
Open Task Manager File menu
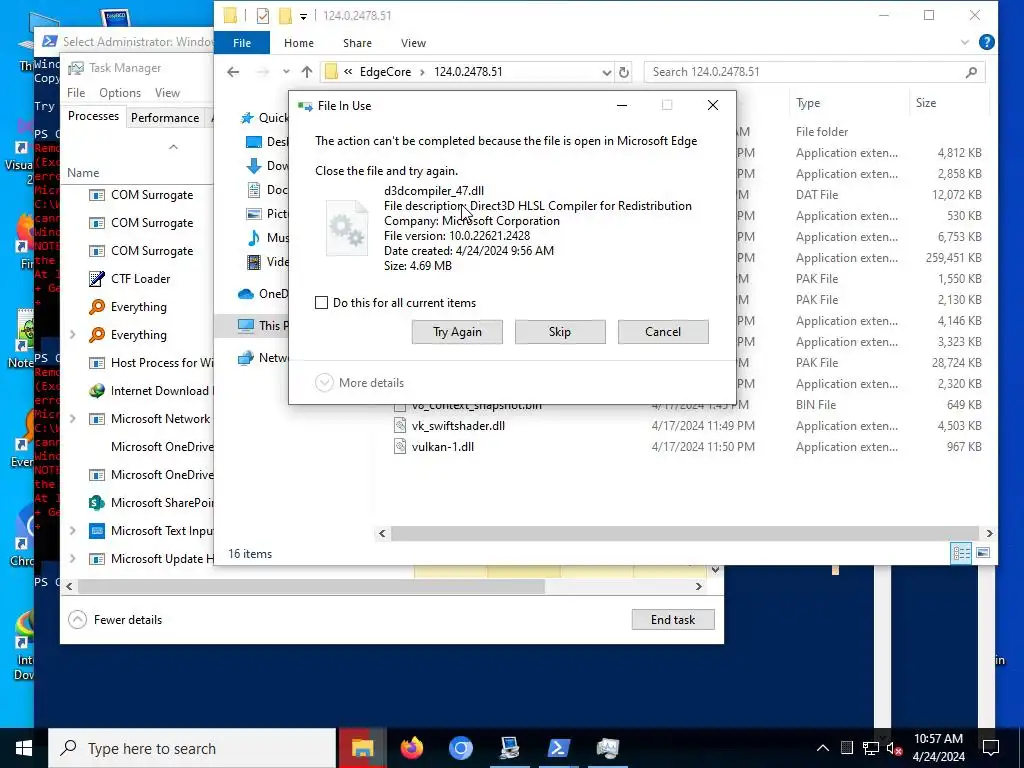point(76,93)
